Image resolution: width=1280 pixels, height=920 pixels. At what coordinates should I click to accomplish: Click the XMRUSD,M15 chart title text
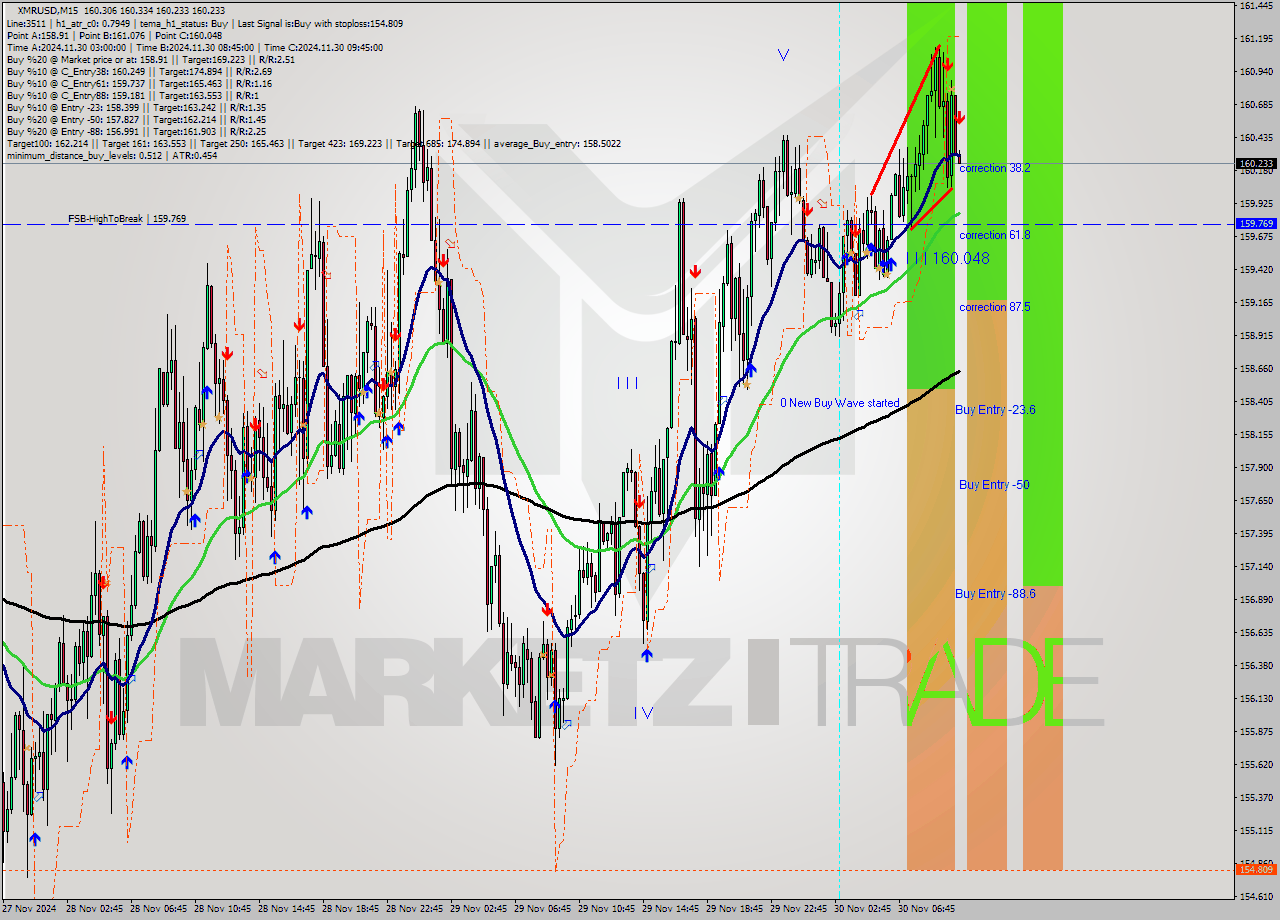(x=48, y=9)
